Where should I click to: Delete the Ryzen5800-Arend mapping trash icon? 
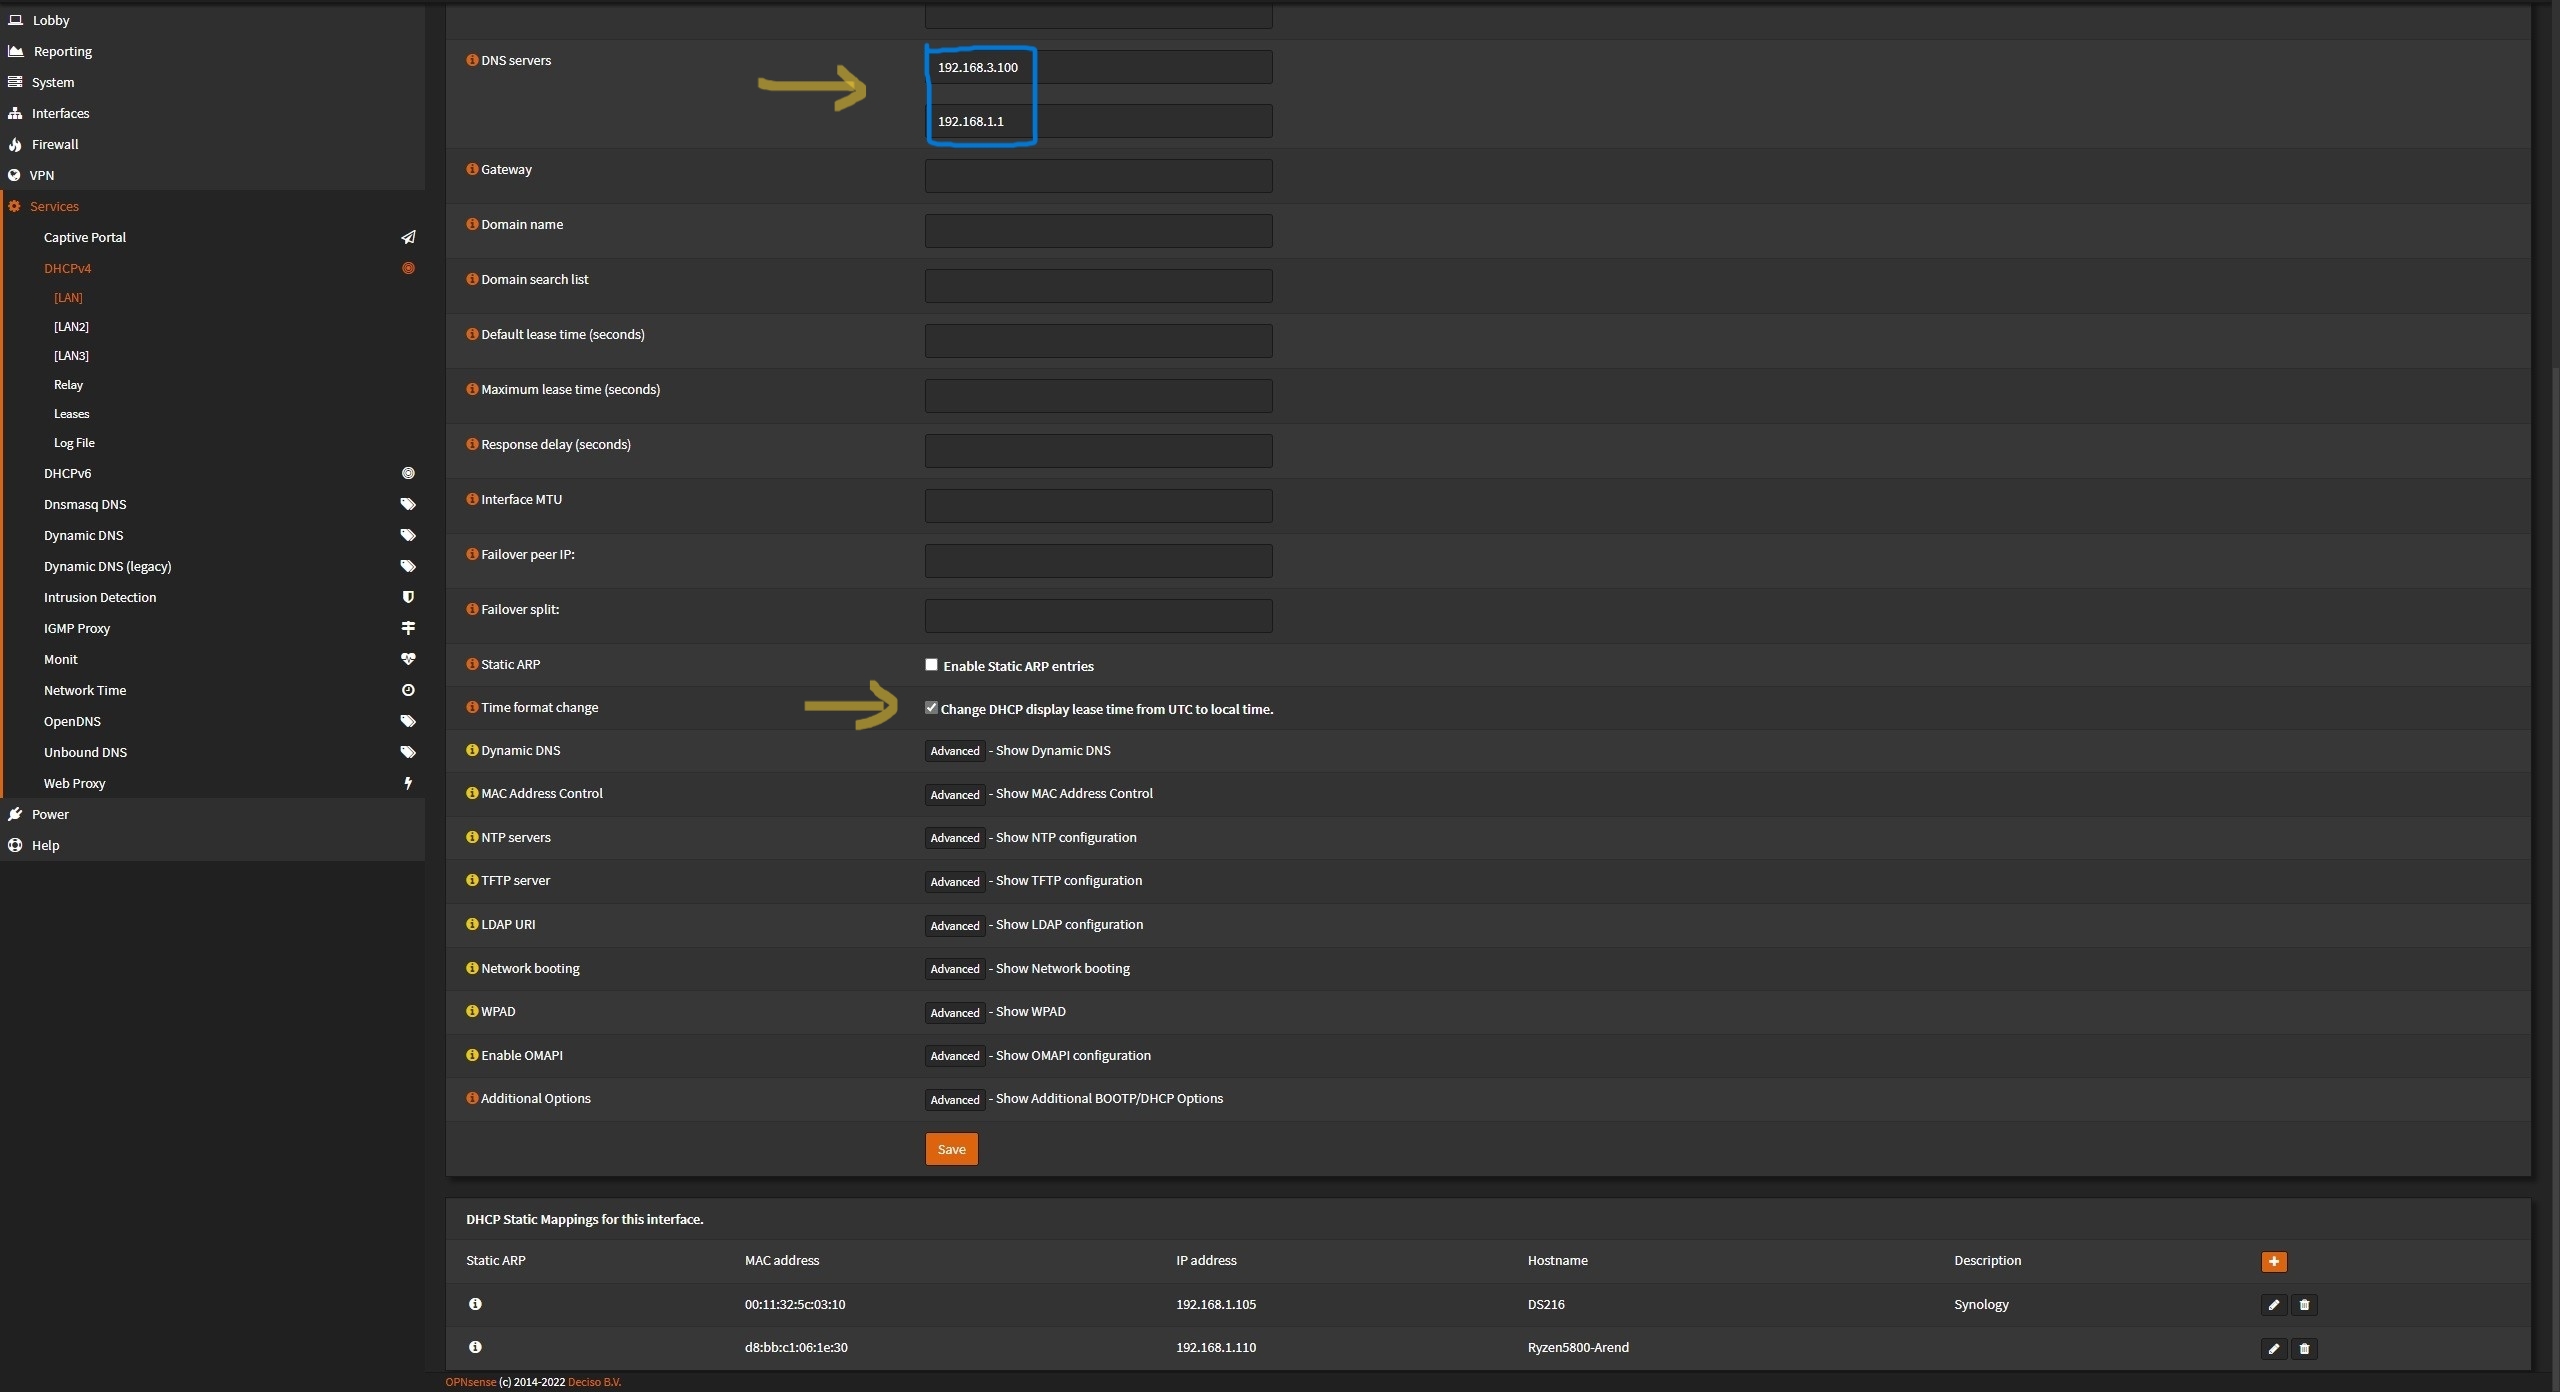pyautogui.click(x=2304, y=1349)
